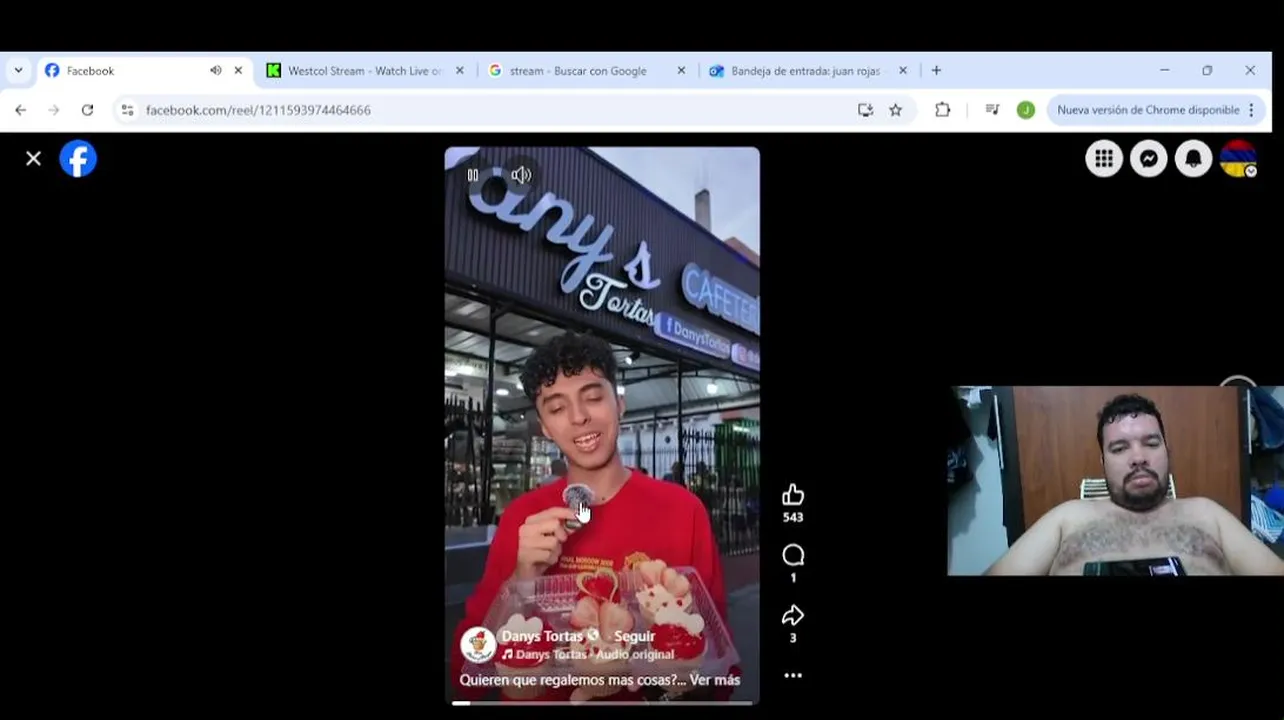1284x720 pixels.
Task: Bookmark this page with star icon
Action: pos(896,110)
